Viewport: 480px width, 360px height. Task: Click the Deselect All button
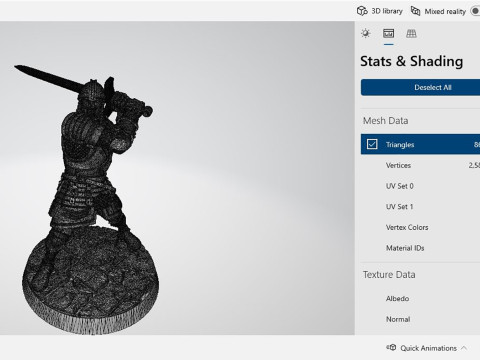(x=421, y=87)
